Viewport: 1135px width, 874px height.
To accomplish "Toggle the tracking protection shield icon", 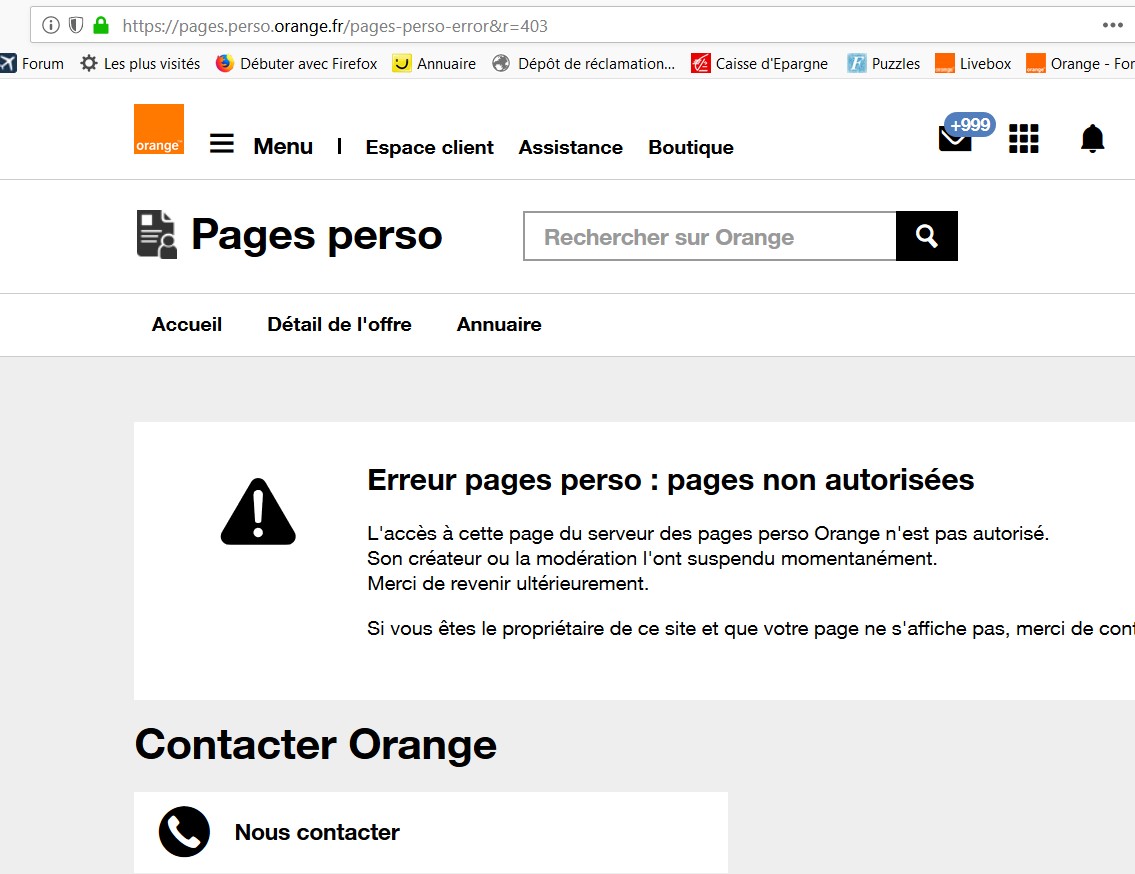I will coord(75,26).
